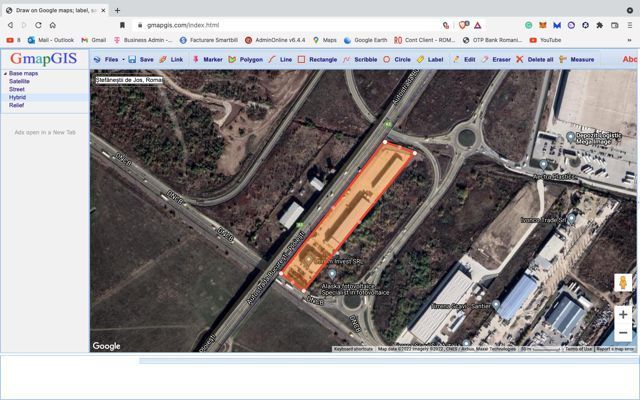640x400 pixels.
Task: Open map Terms of Use
Action: point(578,349)
